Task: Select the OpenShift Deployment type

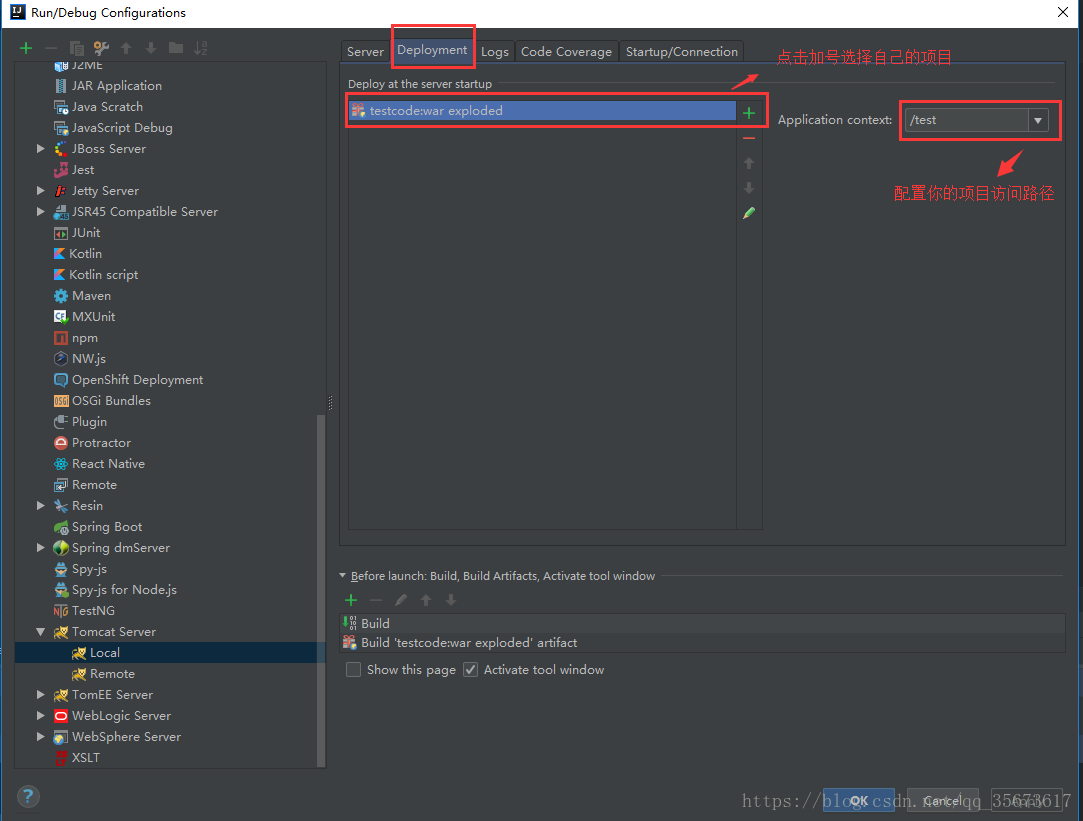Action: [128, 380]
